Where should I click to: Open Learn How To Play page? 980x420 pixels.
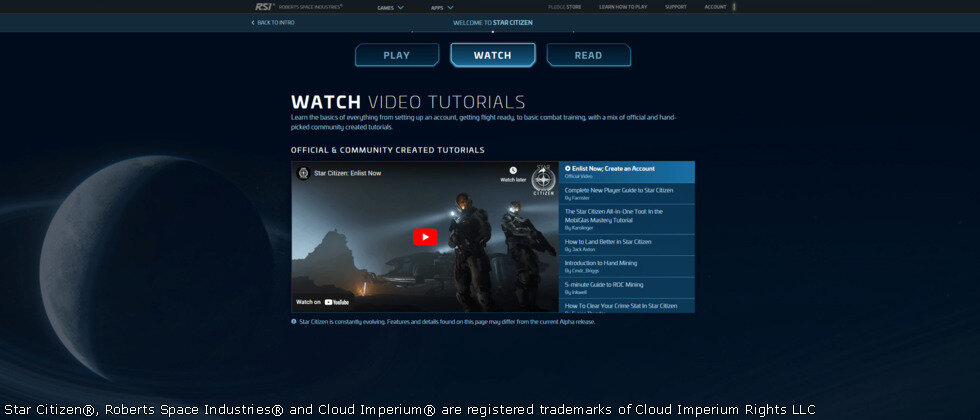click(623, 7)
